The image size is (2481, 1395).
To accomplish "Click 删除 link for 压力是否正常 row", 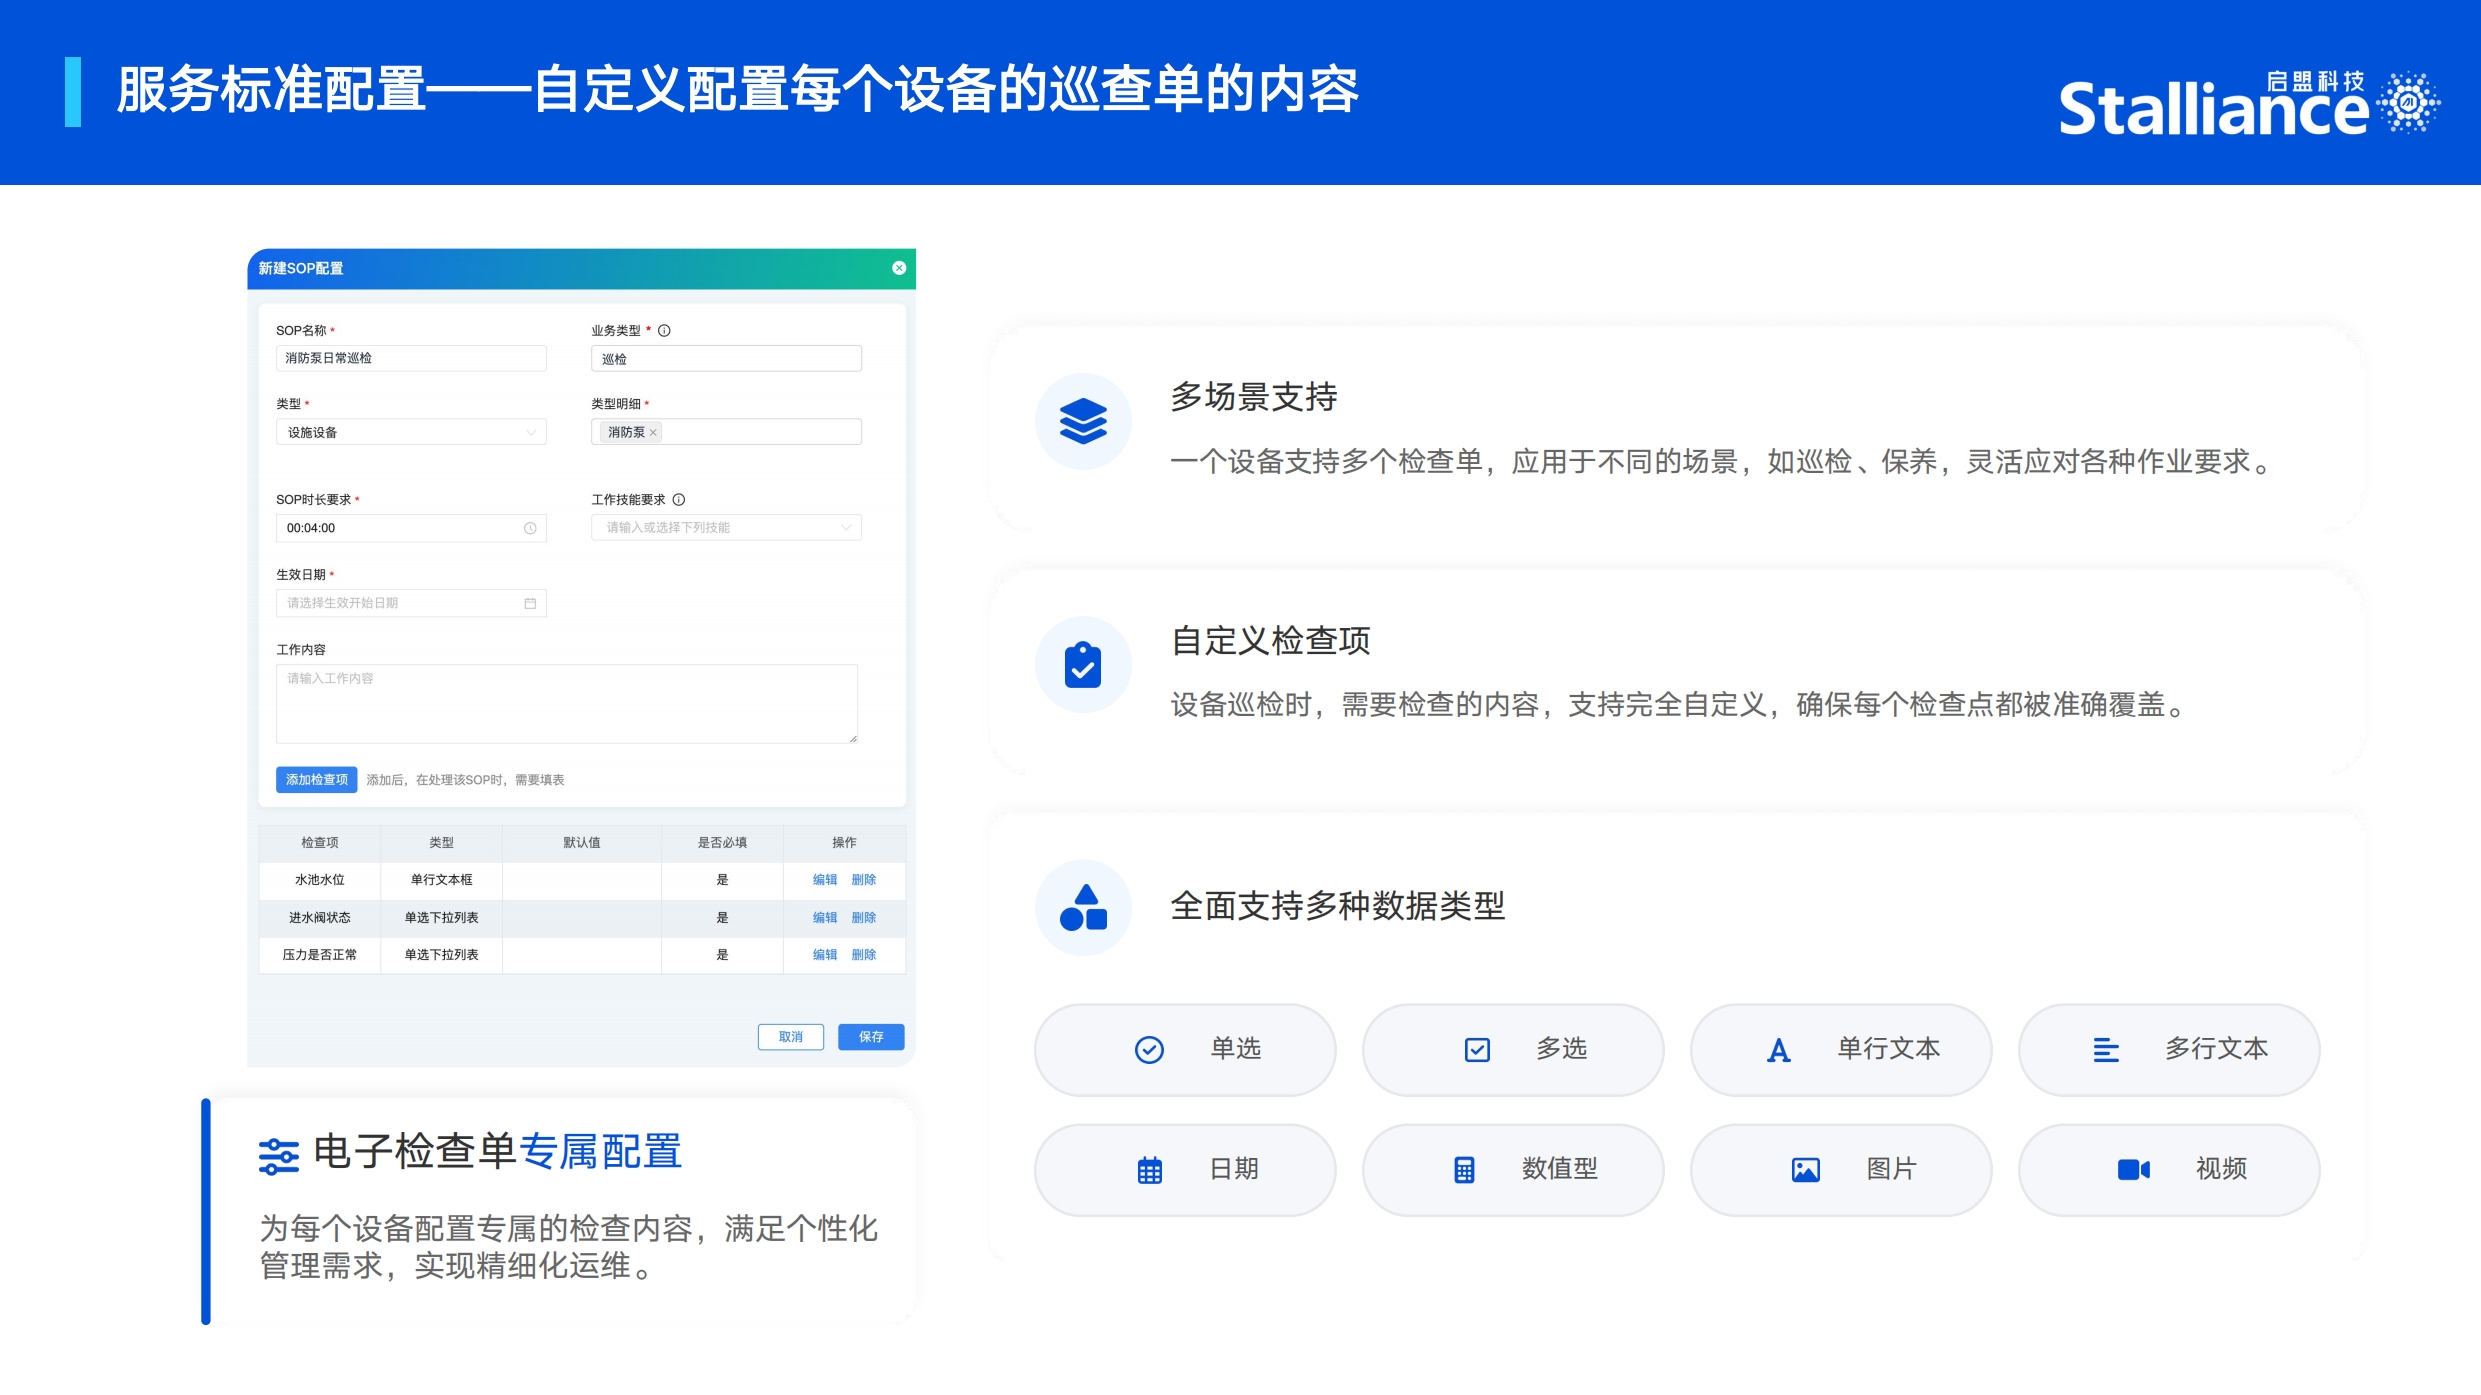I will pos(864,955).
